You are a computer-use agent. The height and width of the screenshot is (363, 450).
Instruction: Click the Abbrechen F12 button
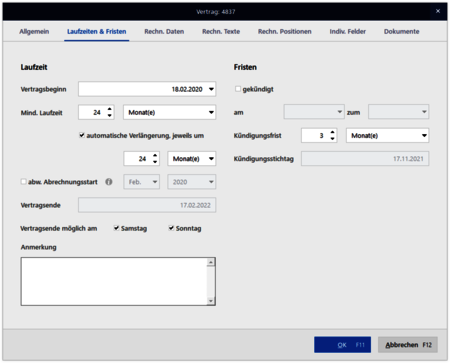tap(408, 345)
